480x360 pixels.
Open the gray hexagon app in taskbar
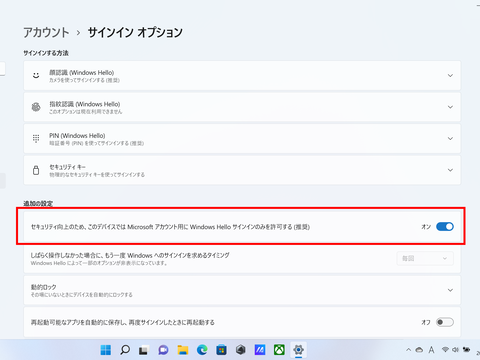click(241, 350)
